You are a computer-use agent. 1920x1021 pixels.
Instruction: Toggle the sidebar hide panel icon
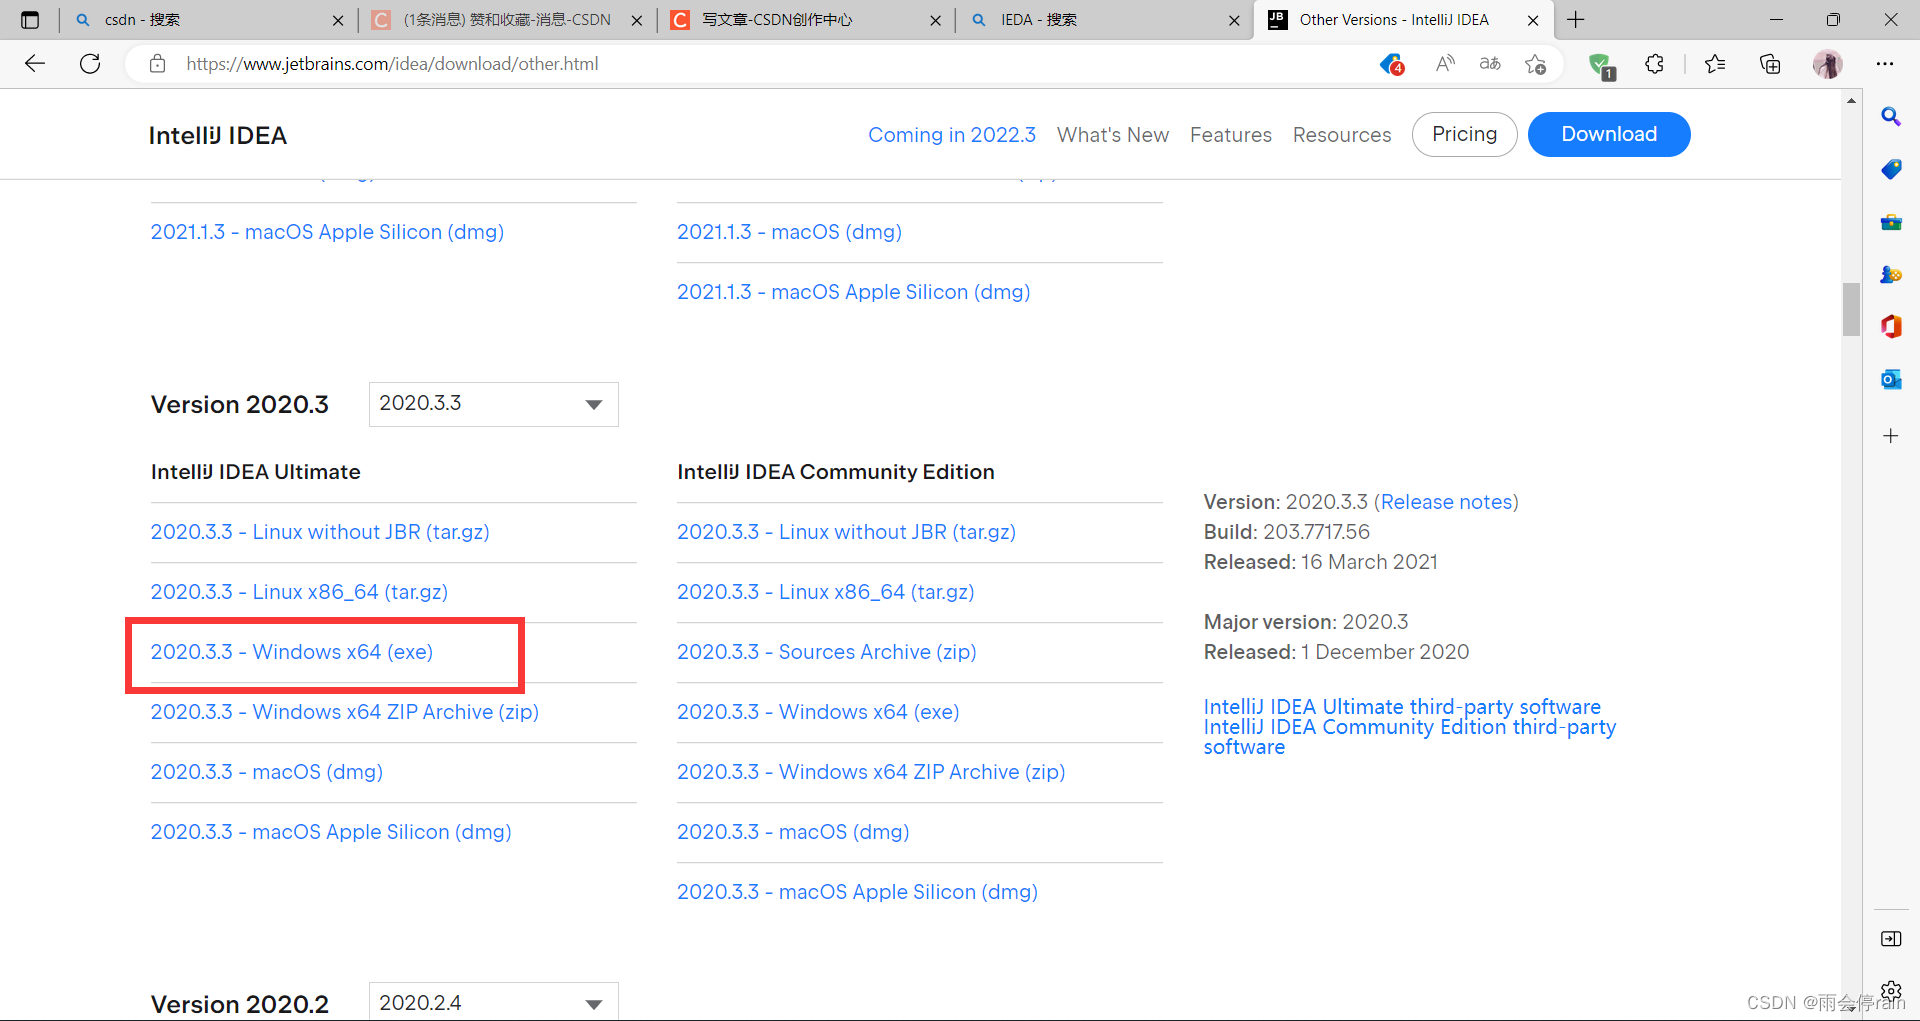[1891, 938]
